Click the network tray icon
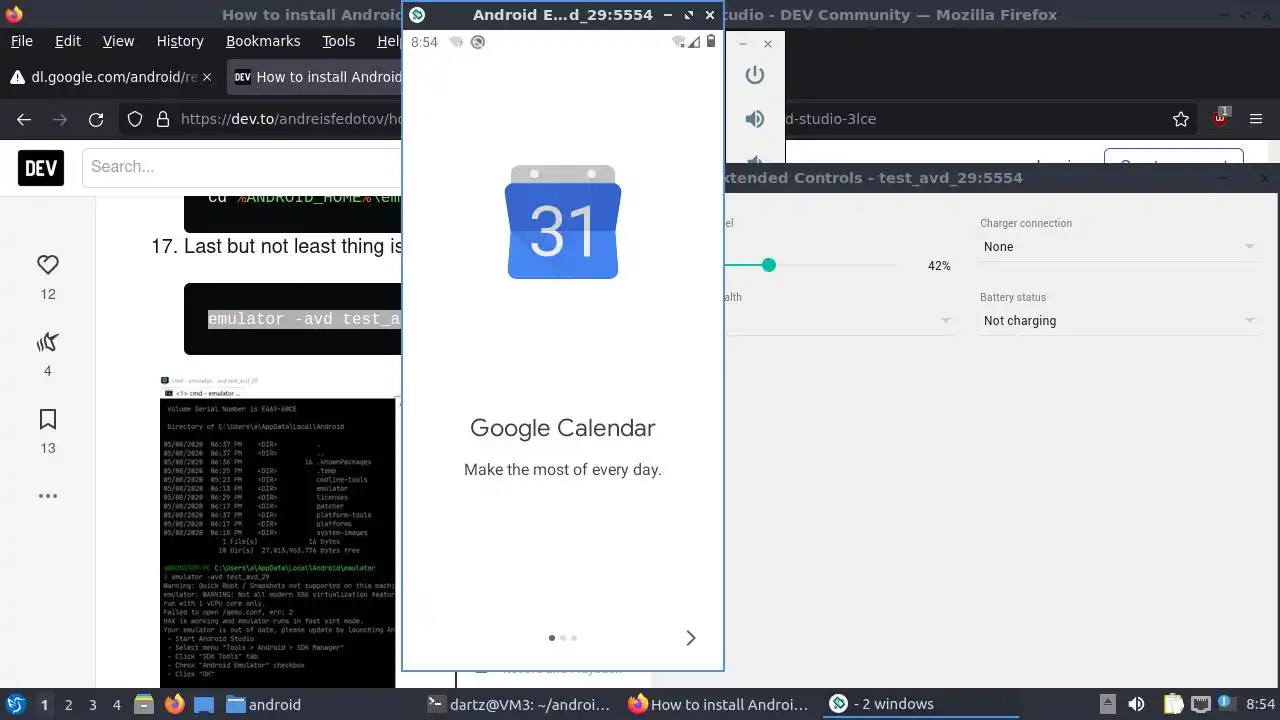 (1201, 704)
